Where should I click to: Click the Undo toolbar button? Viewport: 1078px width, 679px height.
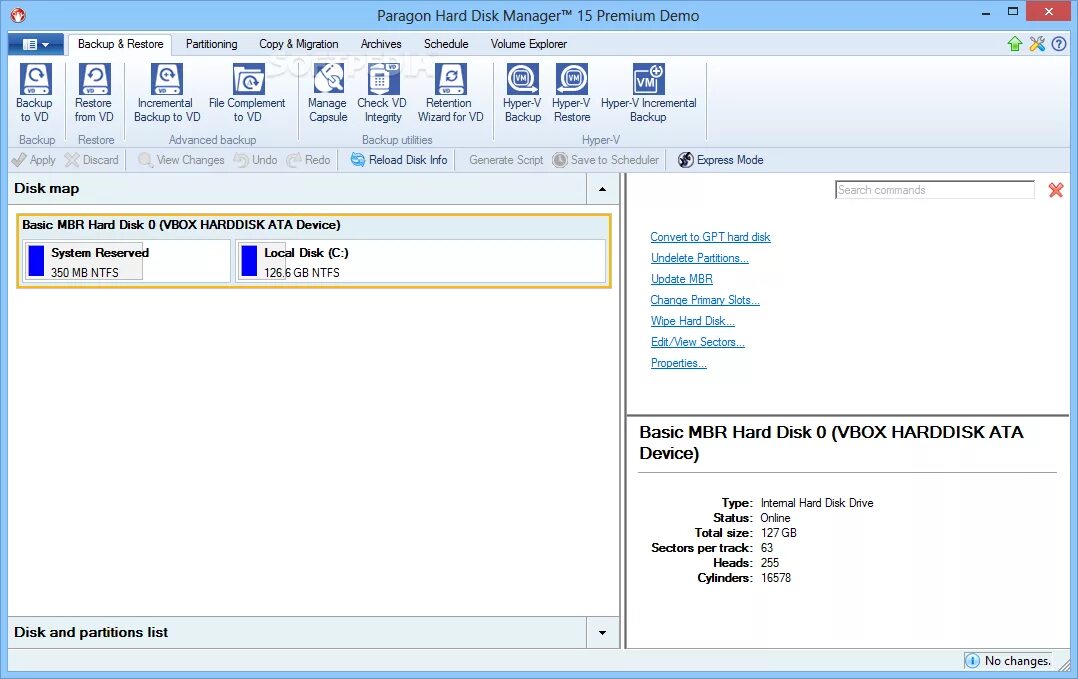(256, 160)
